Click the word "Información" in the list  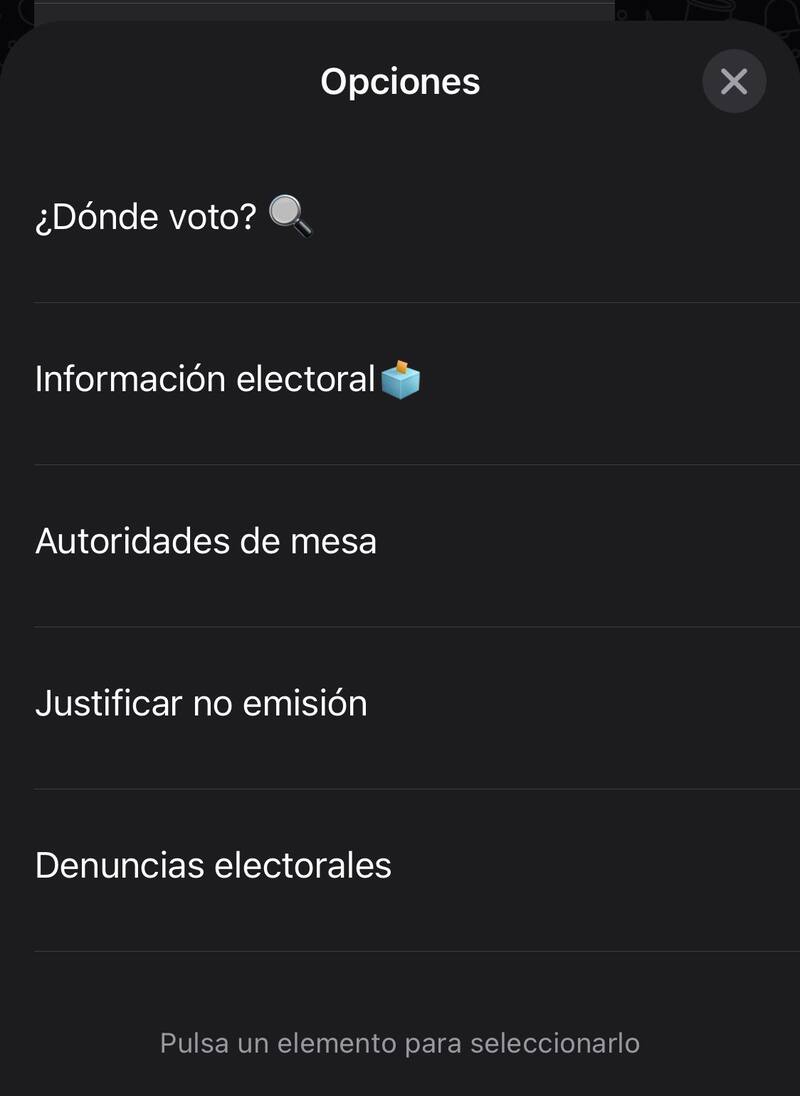pyautogui.click(x=130, y=379)
